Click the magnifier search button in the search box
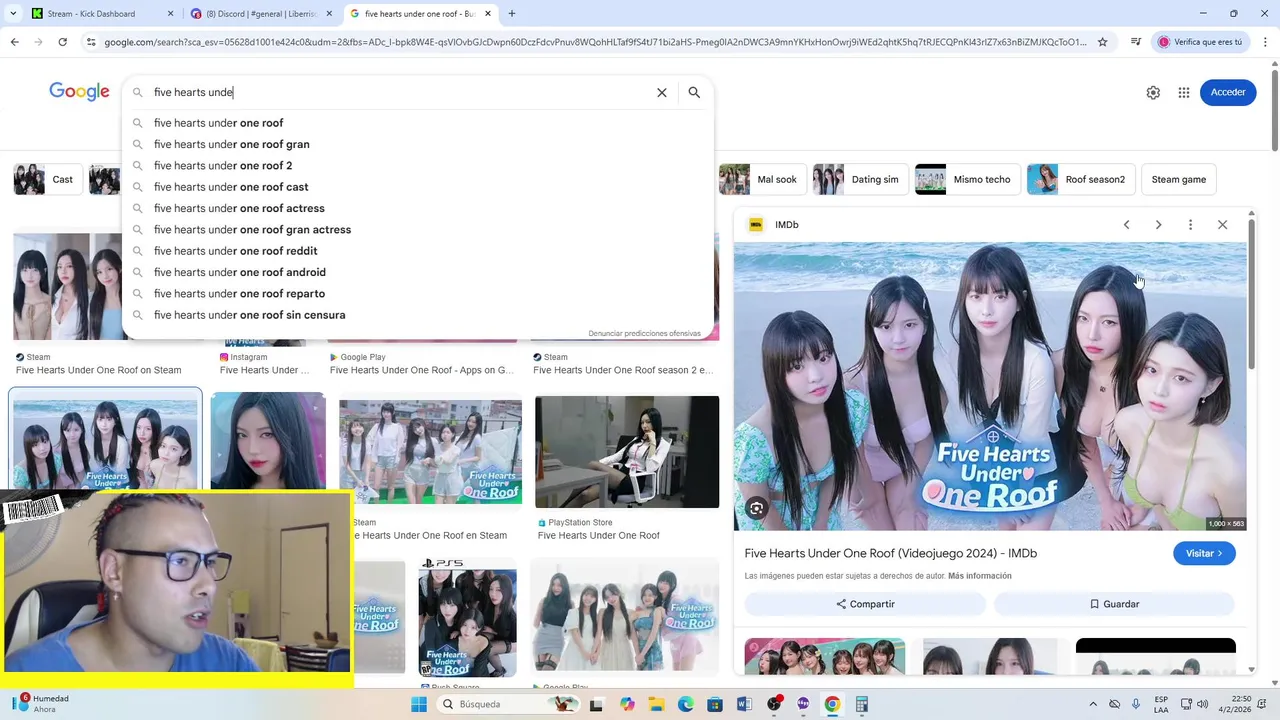1280x720 pixels. 694,92
